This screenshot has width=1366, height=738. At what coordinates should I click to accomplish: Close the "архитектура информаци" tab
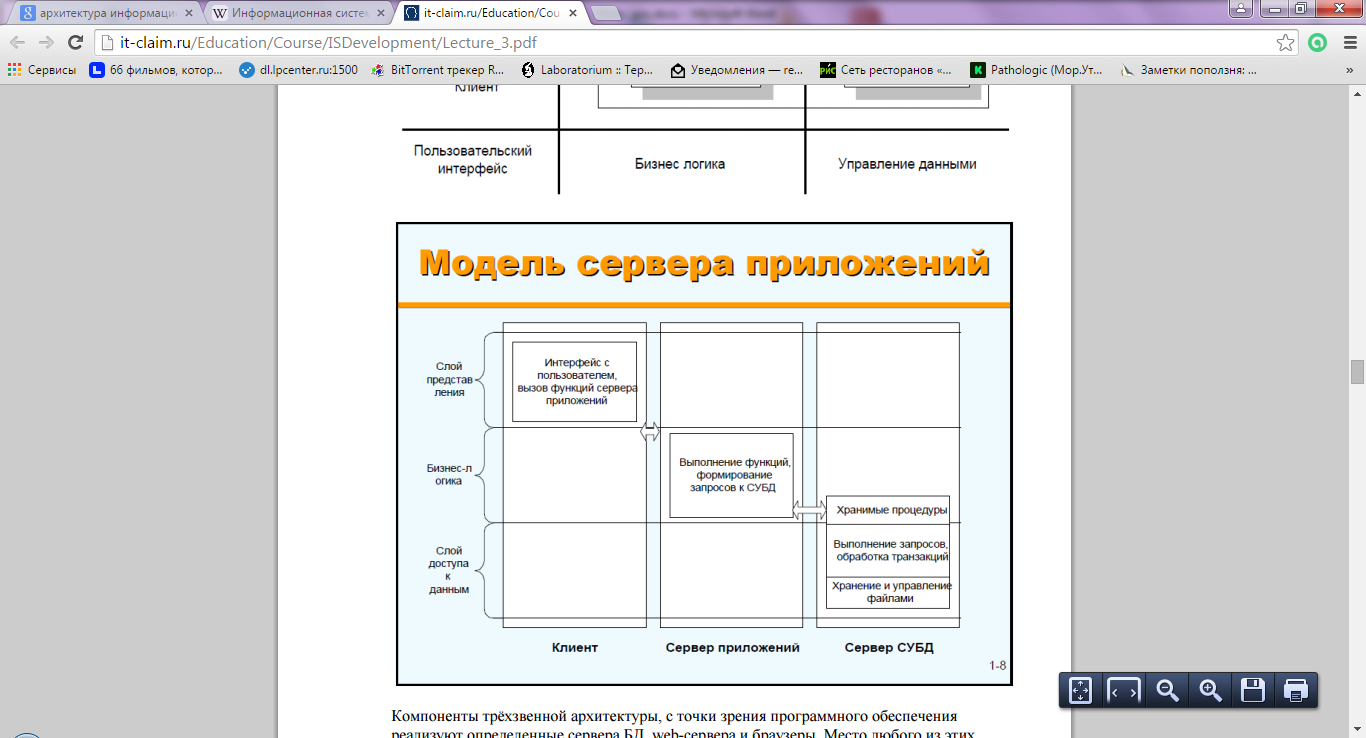click(x=189, y=14)
